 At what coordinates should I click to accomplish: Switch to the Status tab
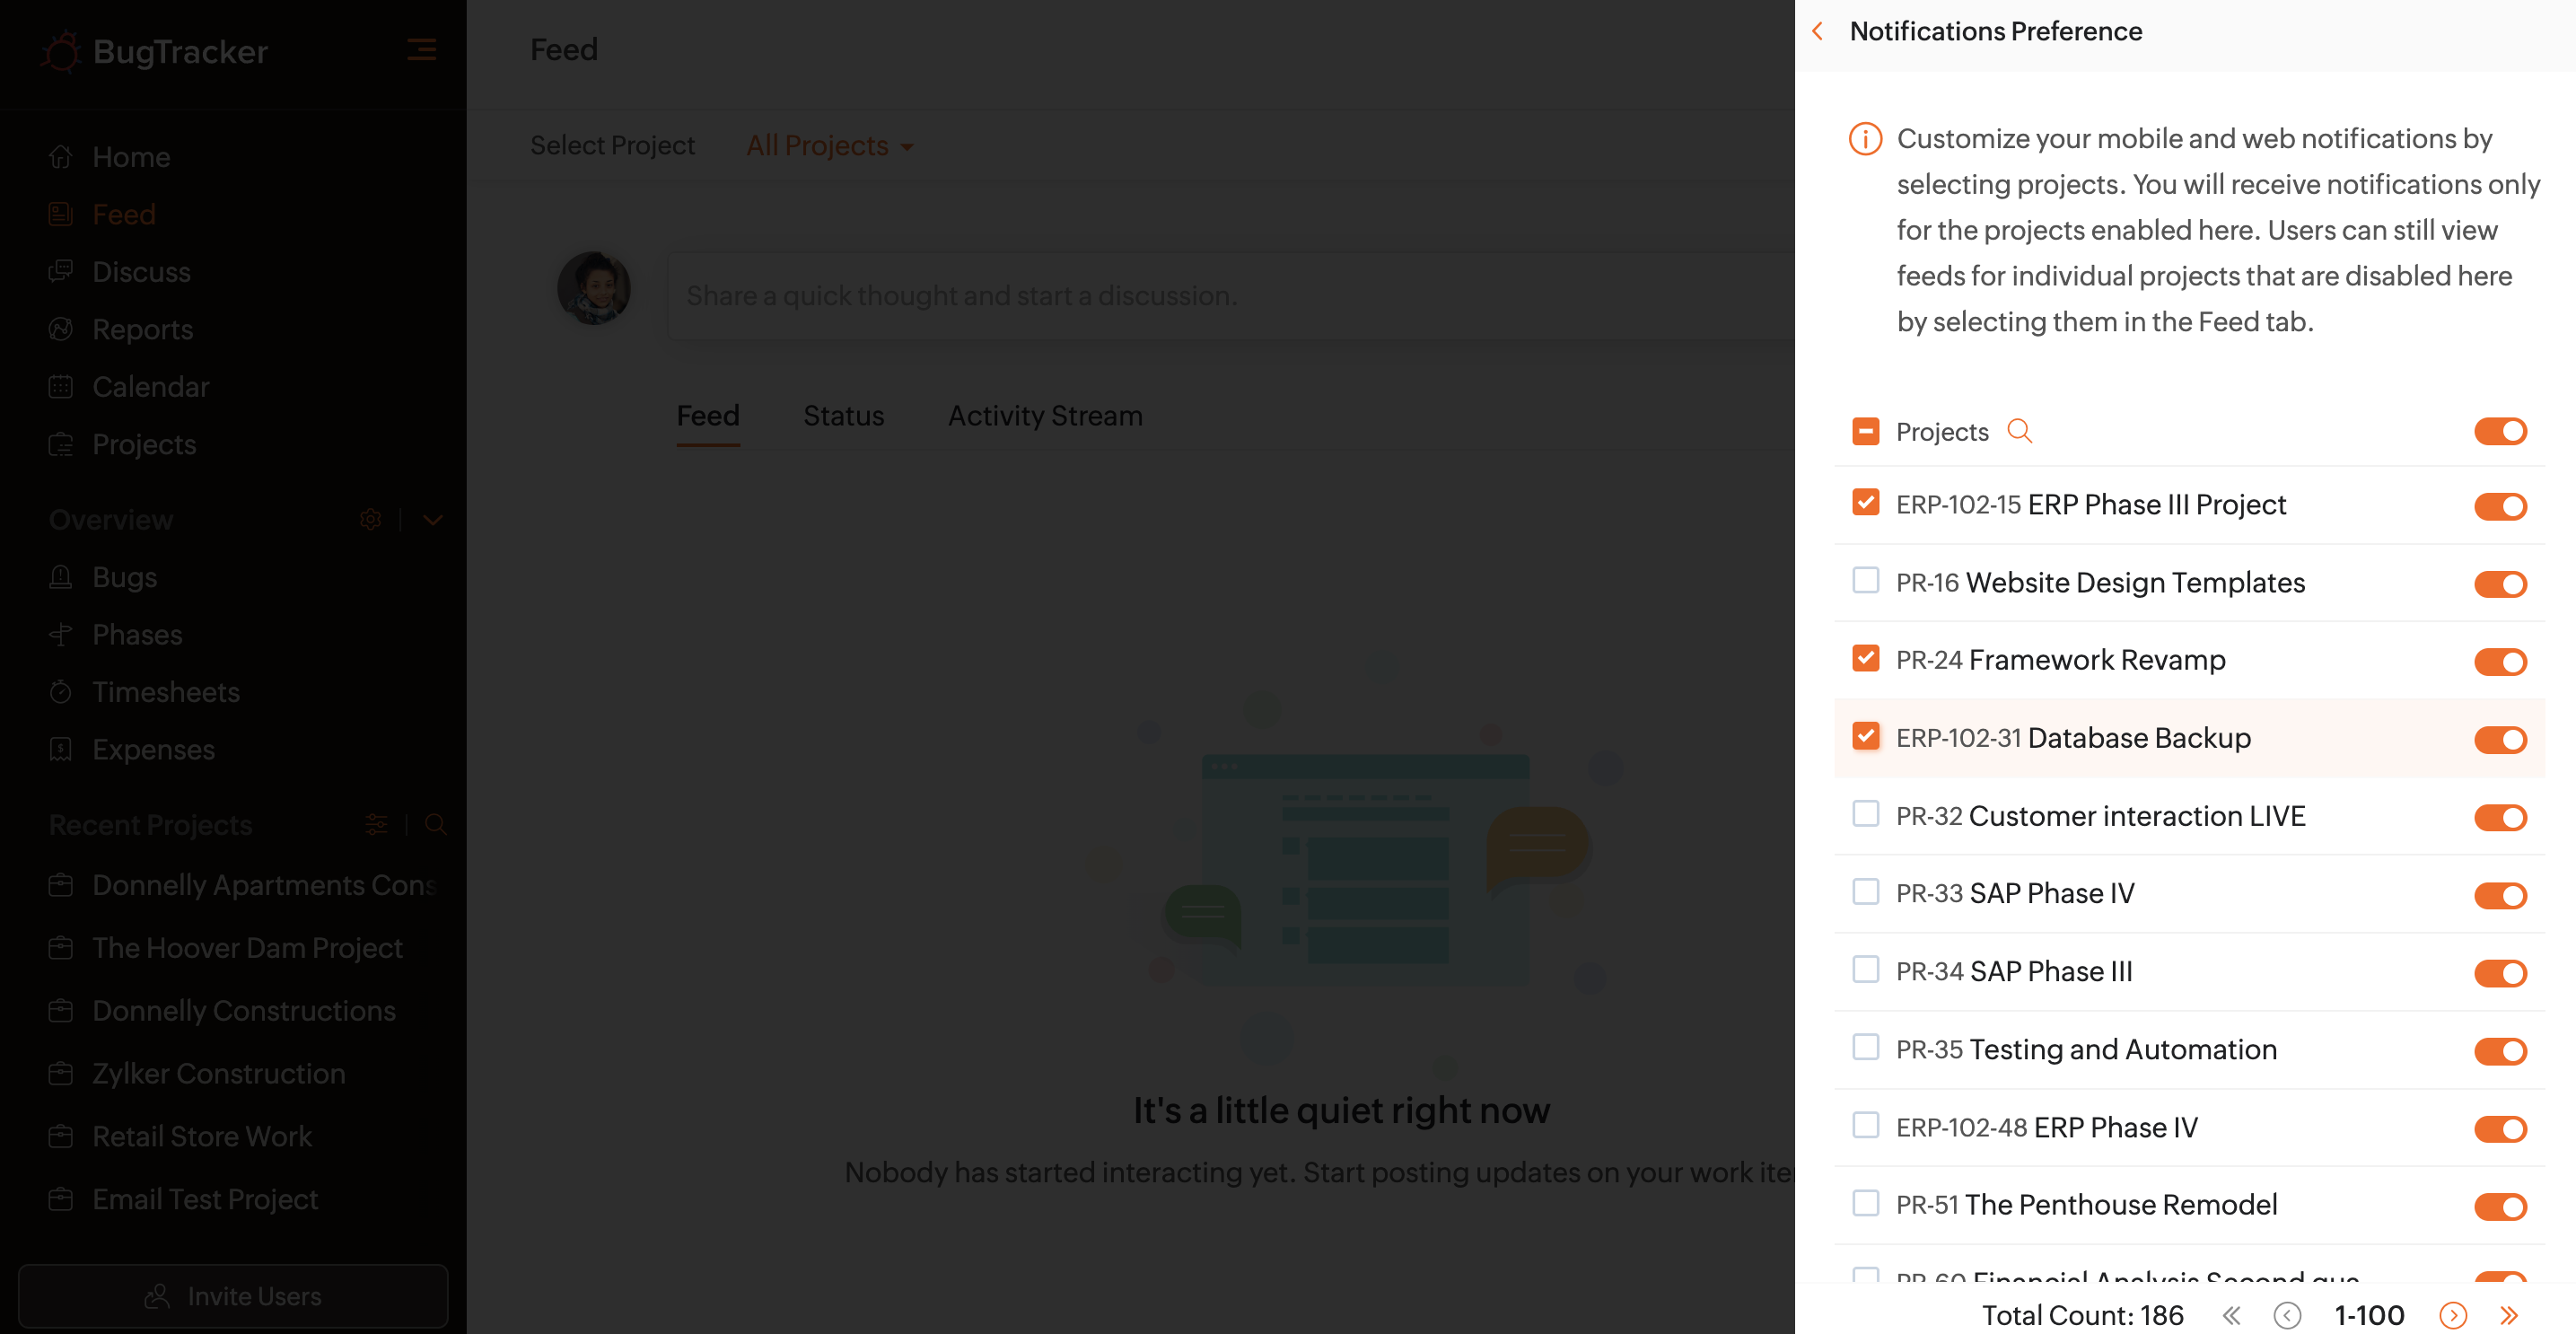click(843, 416)
